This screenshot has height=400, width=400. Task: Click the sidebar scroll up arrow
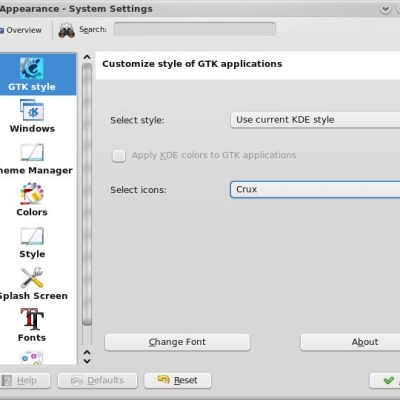click(87, 57)
